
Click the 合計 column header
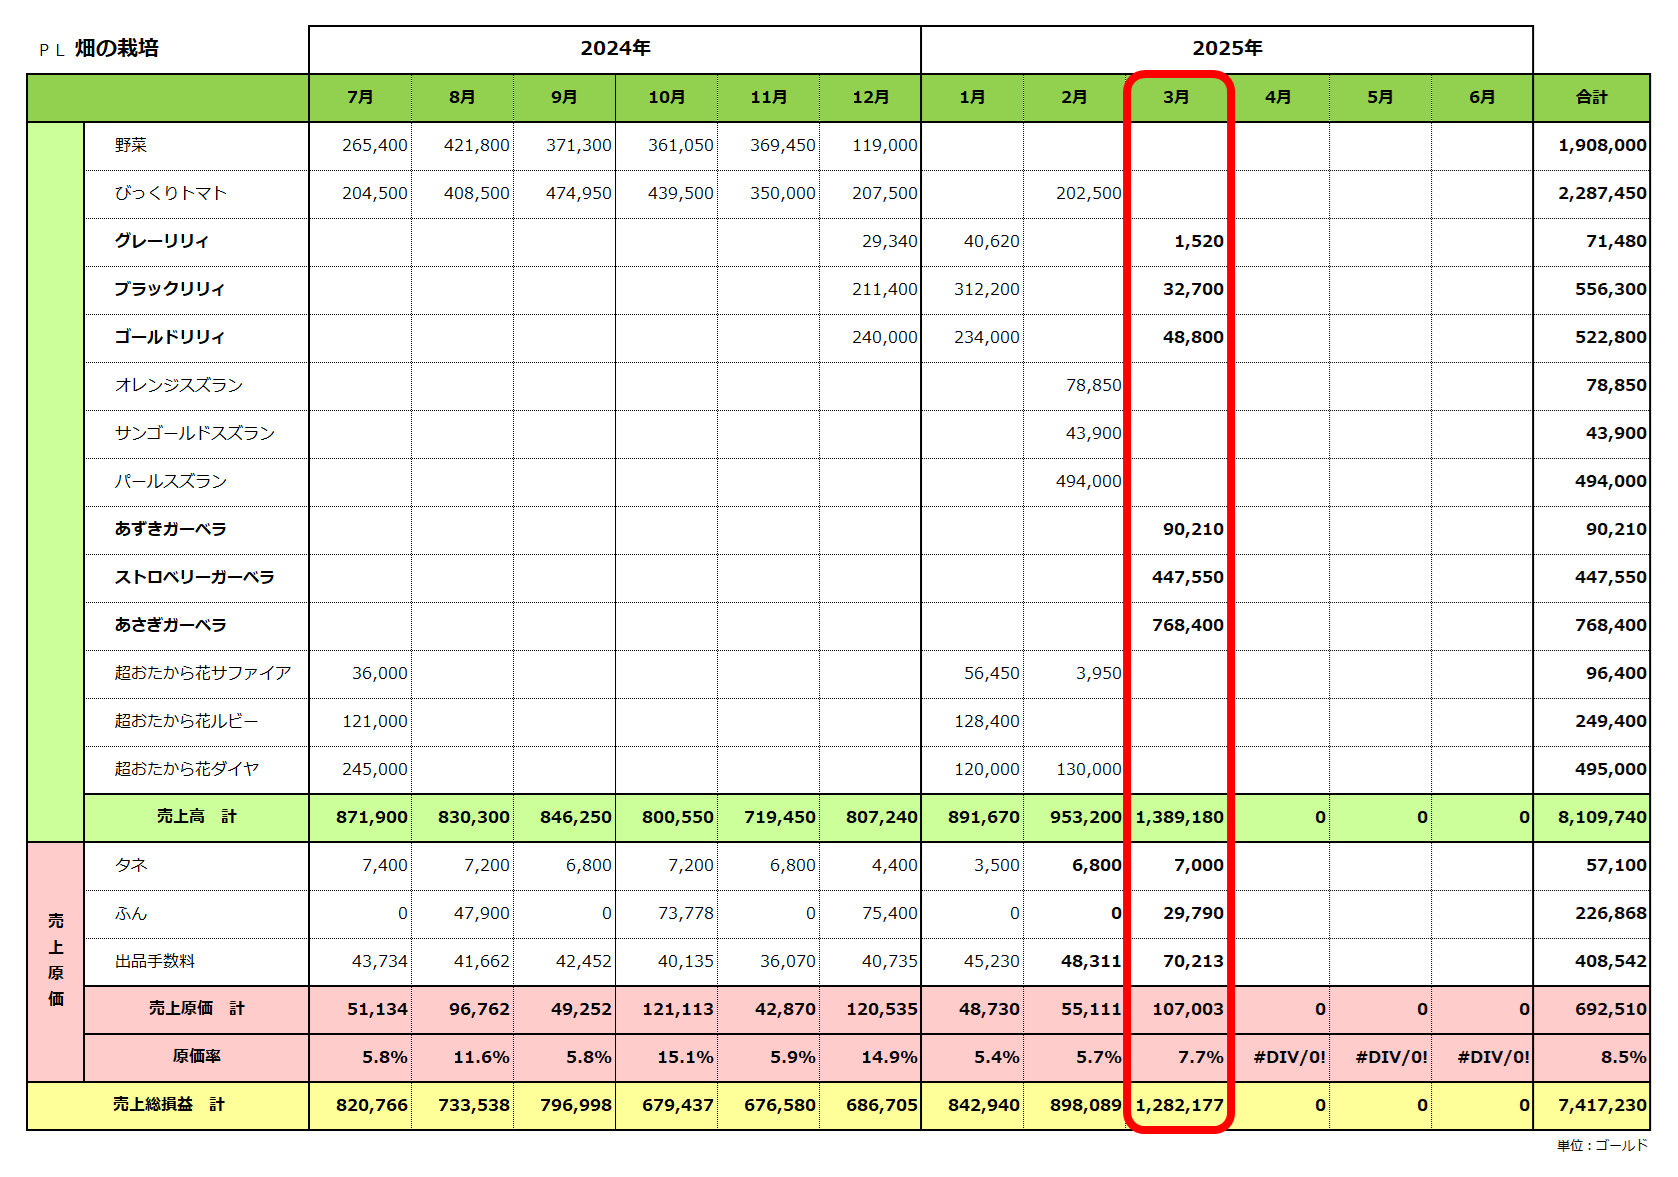1591,97
